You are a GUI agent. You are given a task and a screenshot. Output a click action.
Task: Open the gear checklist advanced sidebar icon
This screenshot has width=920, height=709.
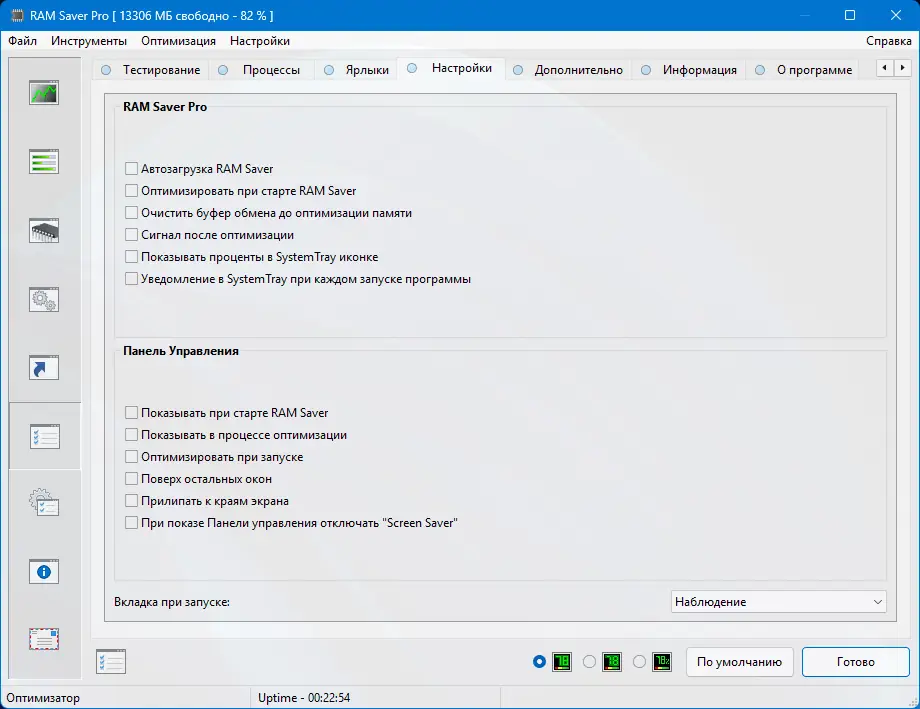point(44,503)
